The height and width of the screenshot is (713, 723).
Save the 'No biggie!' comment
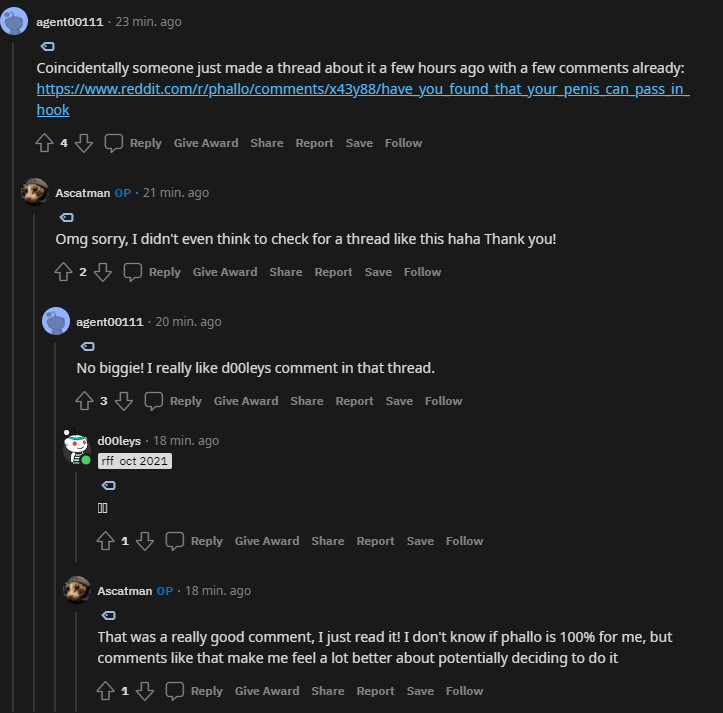pos(399,401)
